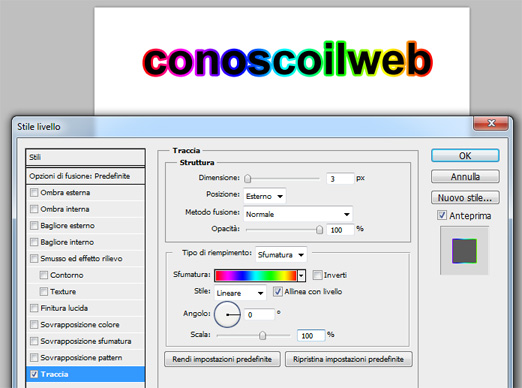
Task: Open the Posizione dropdown showing Esterno
Action: pyautogui.click(x=265, y=196)
